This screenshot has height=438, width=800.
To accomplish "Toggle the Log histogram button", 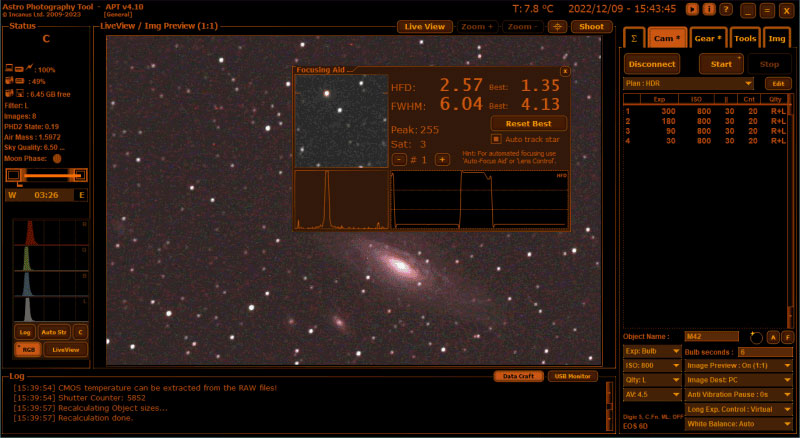I will pyautogui.click(x=24, y=332).
